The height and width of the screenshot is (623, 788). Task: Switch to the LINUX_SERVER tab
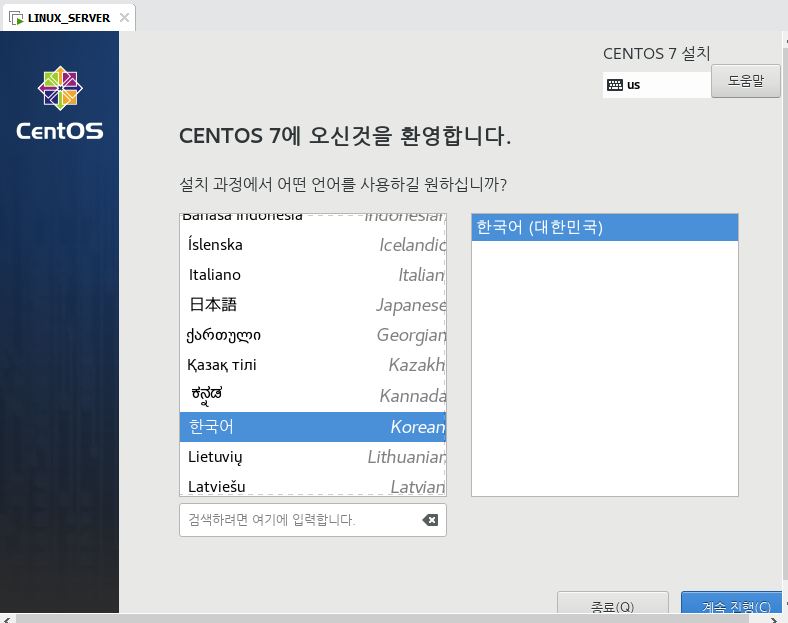point(68,18)
